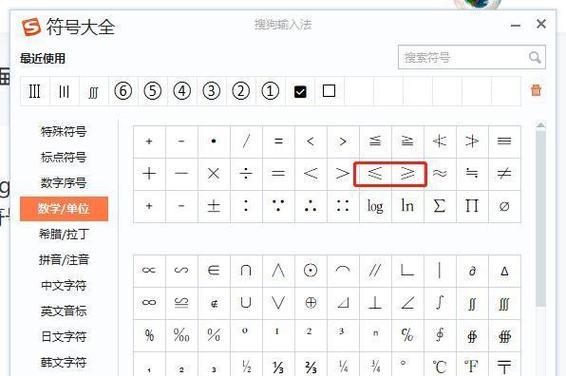Insert the intersection ∩ symbol
This screenshot has width=566, height=376.
point(246,271)
